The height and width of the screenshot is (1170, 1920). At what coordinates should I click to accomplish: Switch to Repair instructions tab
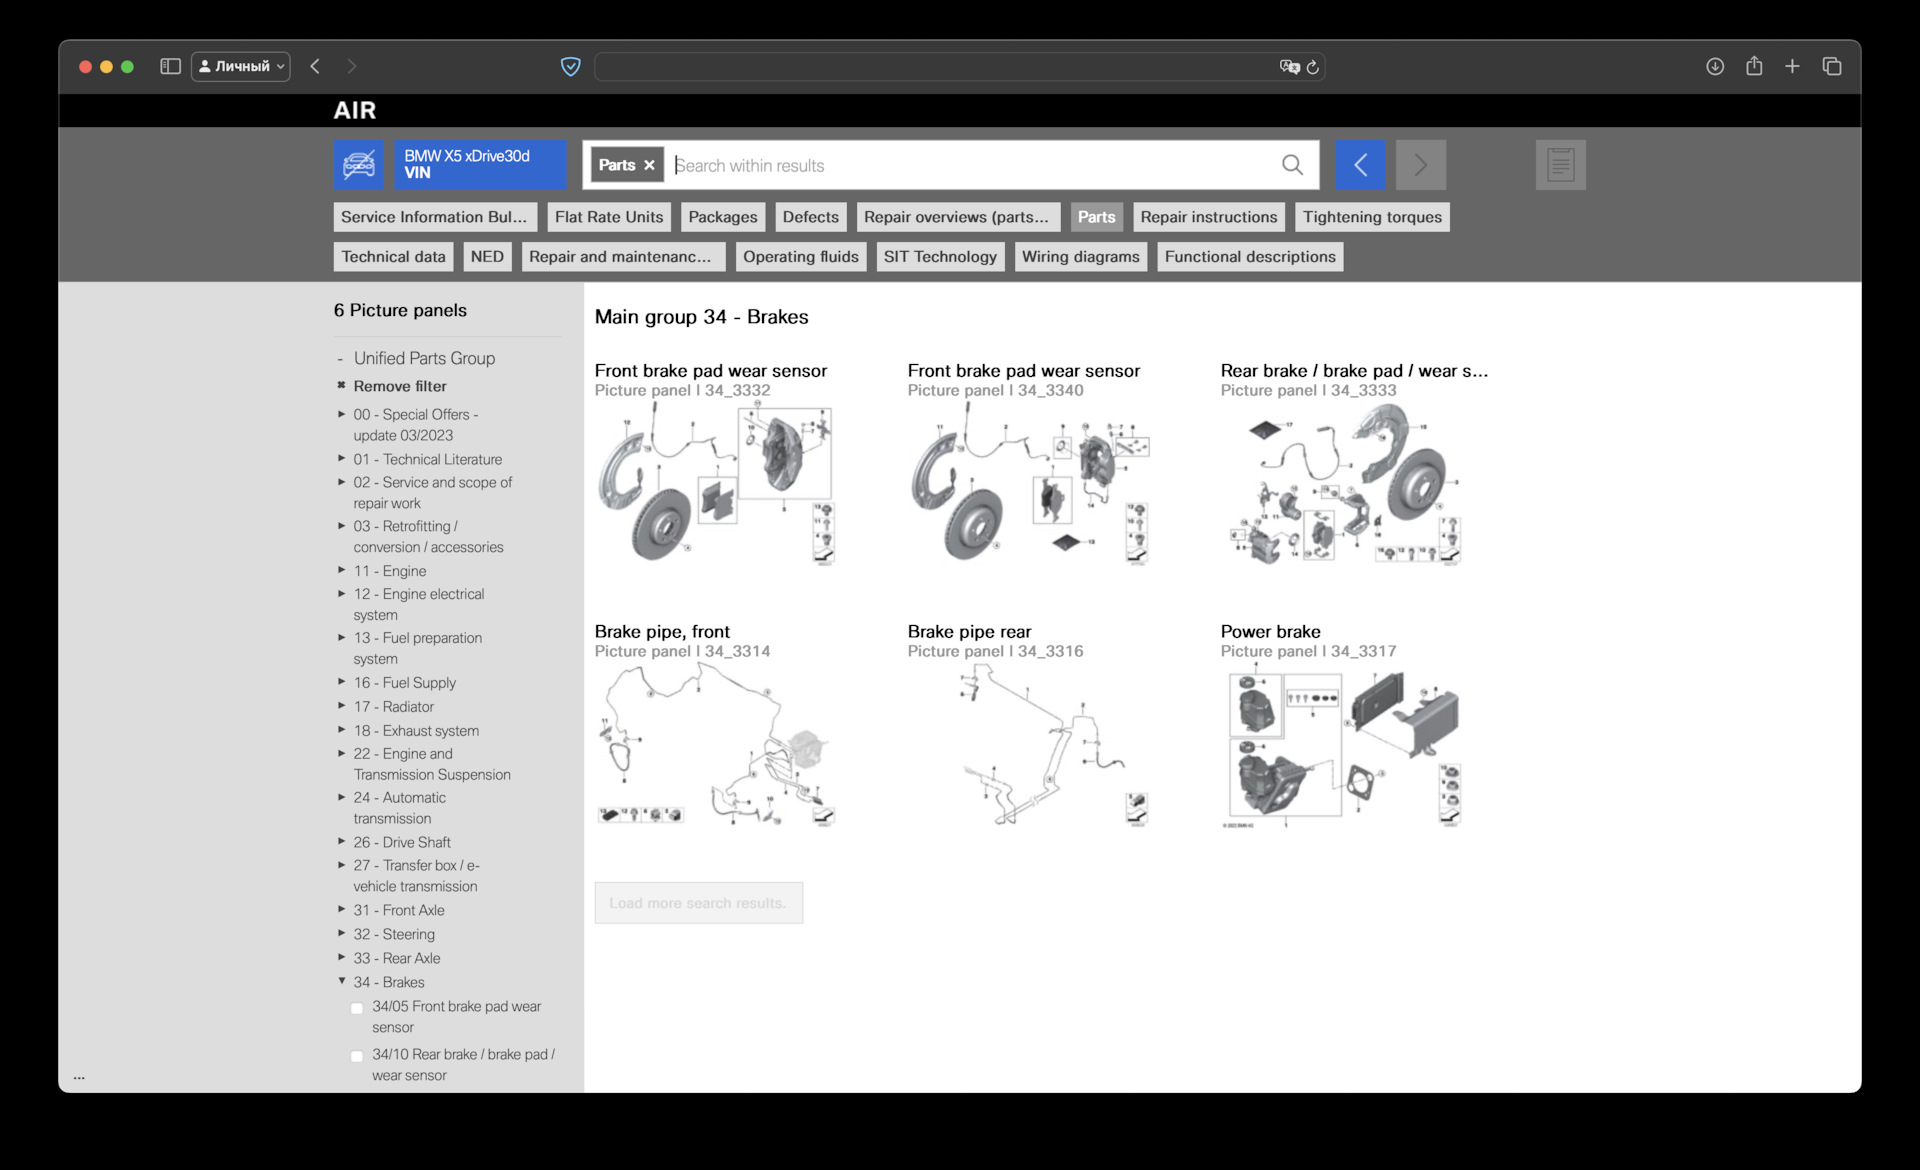[1208, 217]
